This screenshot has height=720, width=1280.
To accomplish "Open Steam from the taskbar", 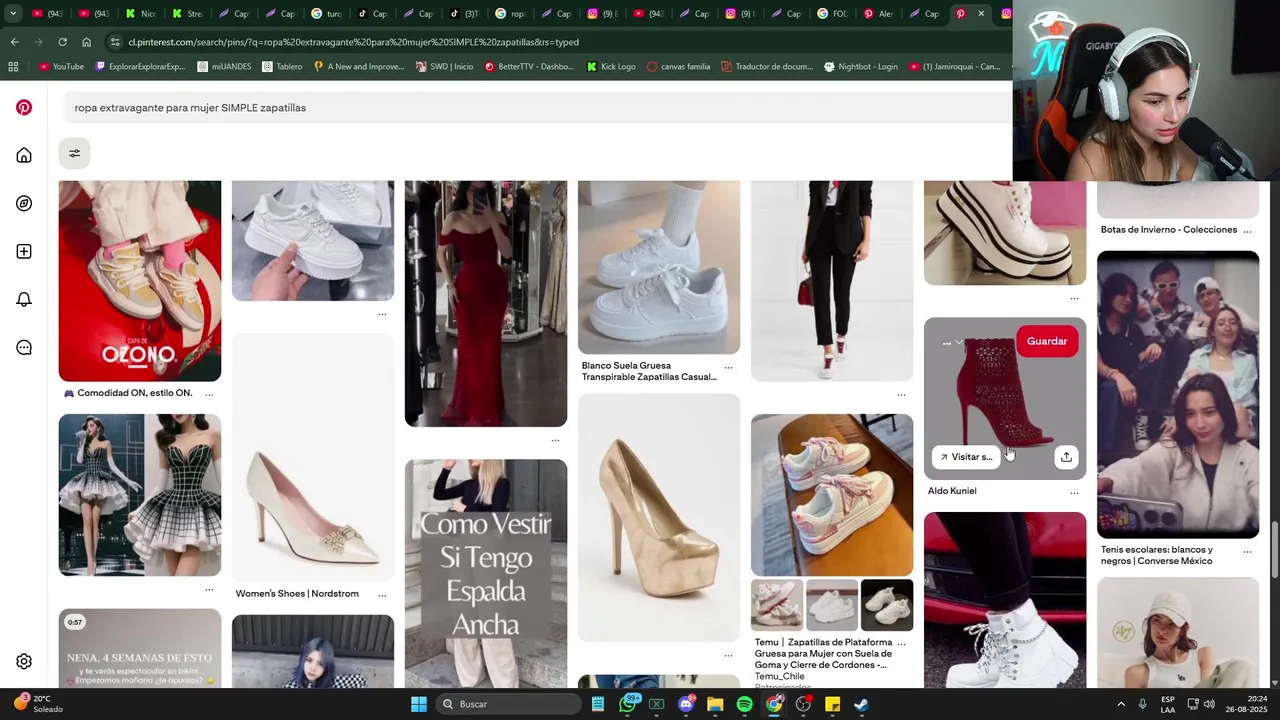I will point(861,704).
